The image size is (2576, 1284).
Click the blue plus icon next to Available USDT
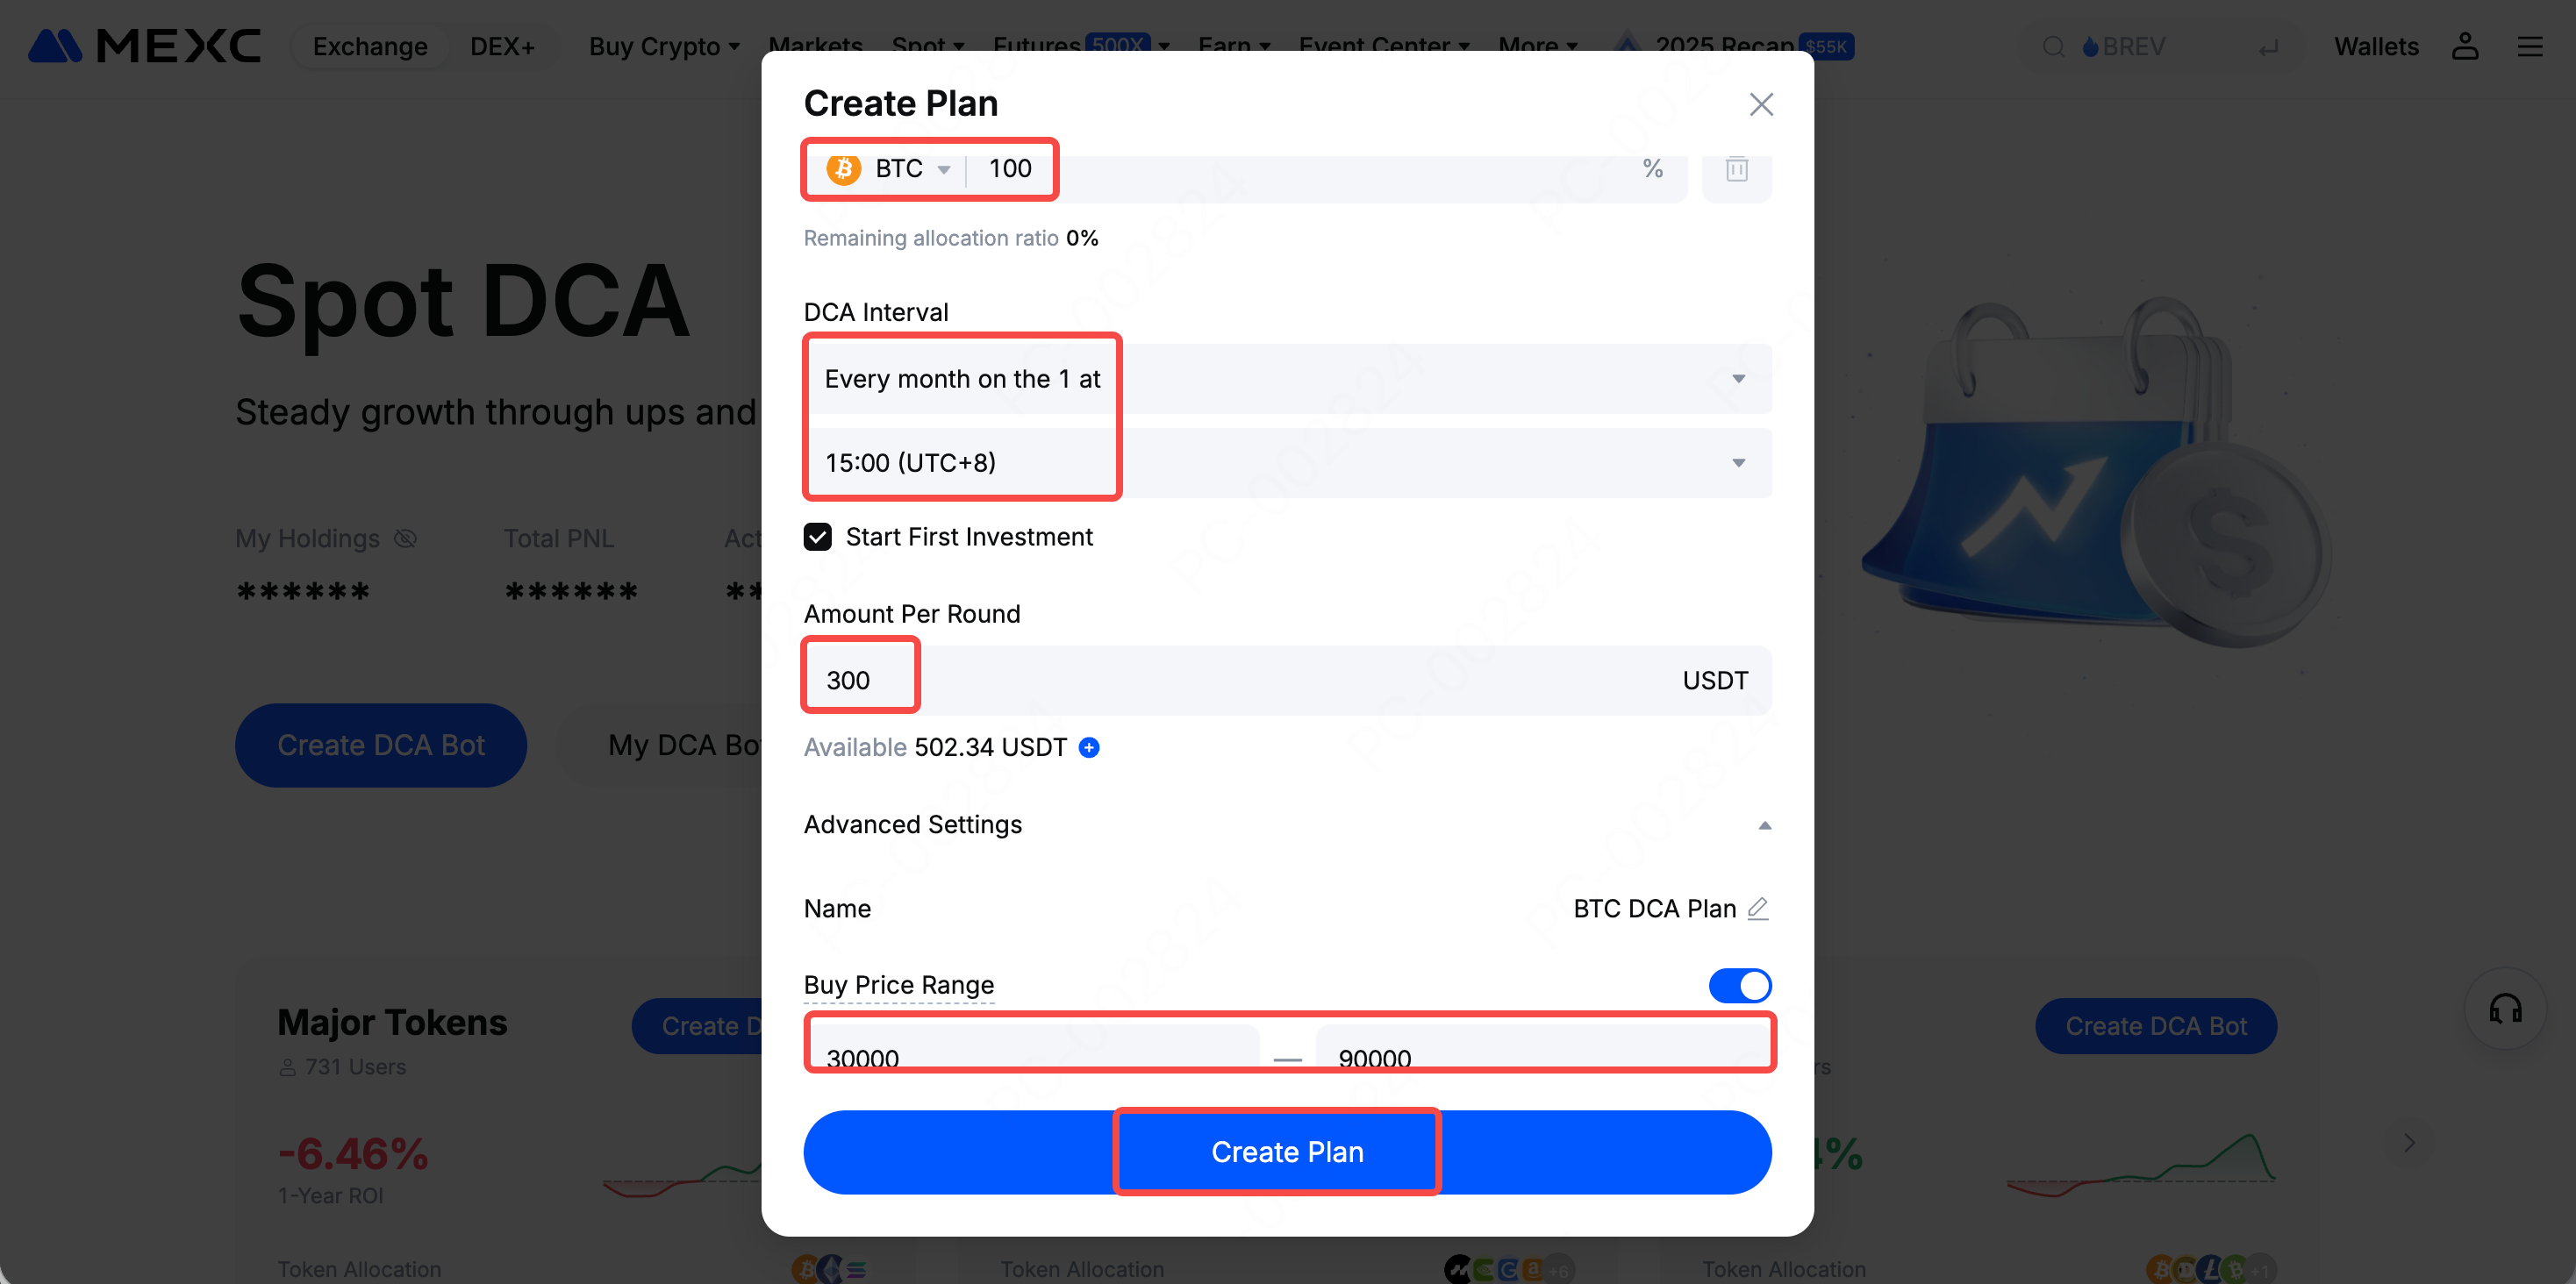click(1089, 747)
